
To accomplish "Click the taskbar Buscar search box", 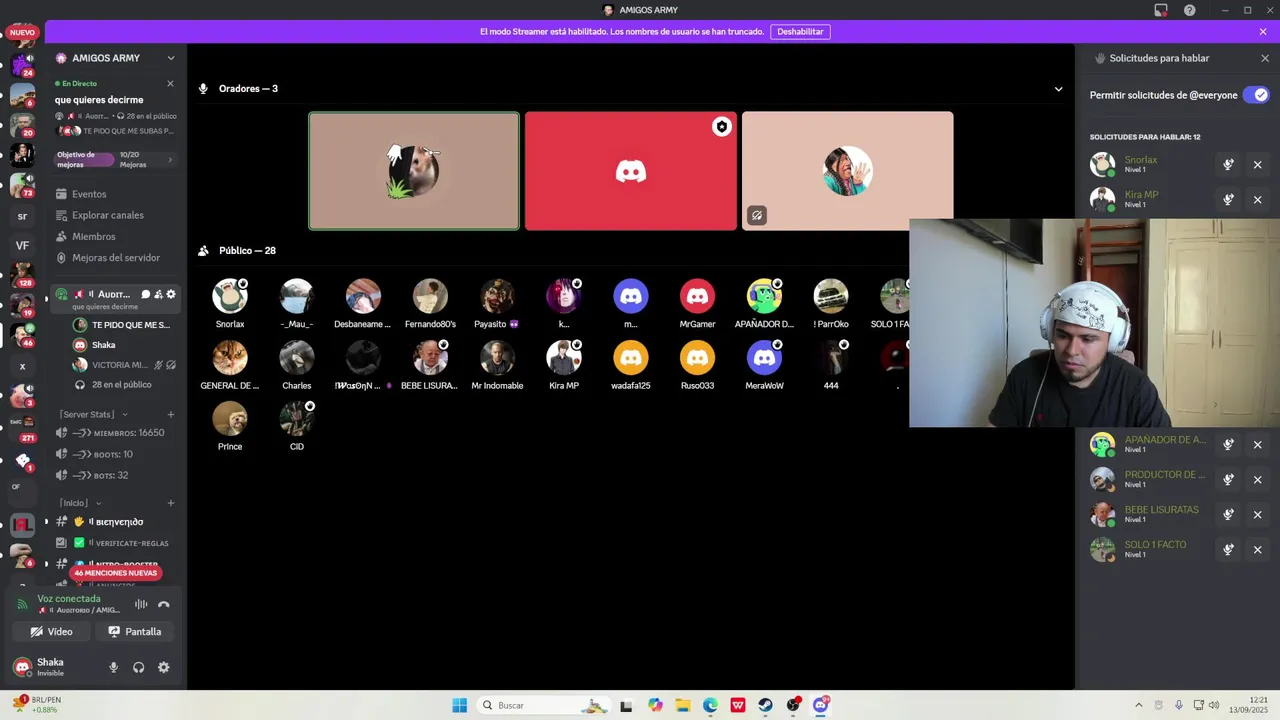I will coord(543,705).
